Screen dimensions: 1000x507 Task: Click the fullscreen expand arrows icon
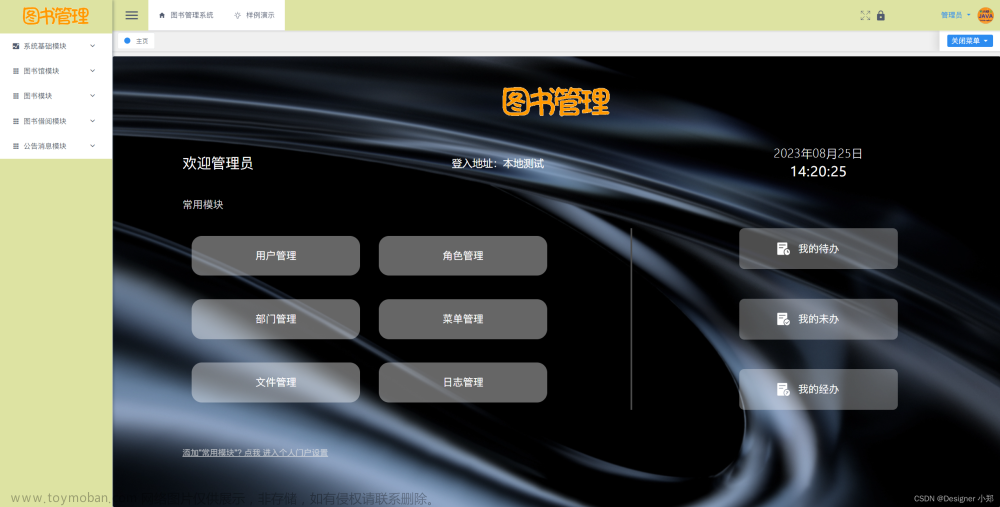pos(865,15)
